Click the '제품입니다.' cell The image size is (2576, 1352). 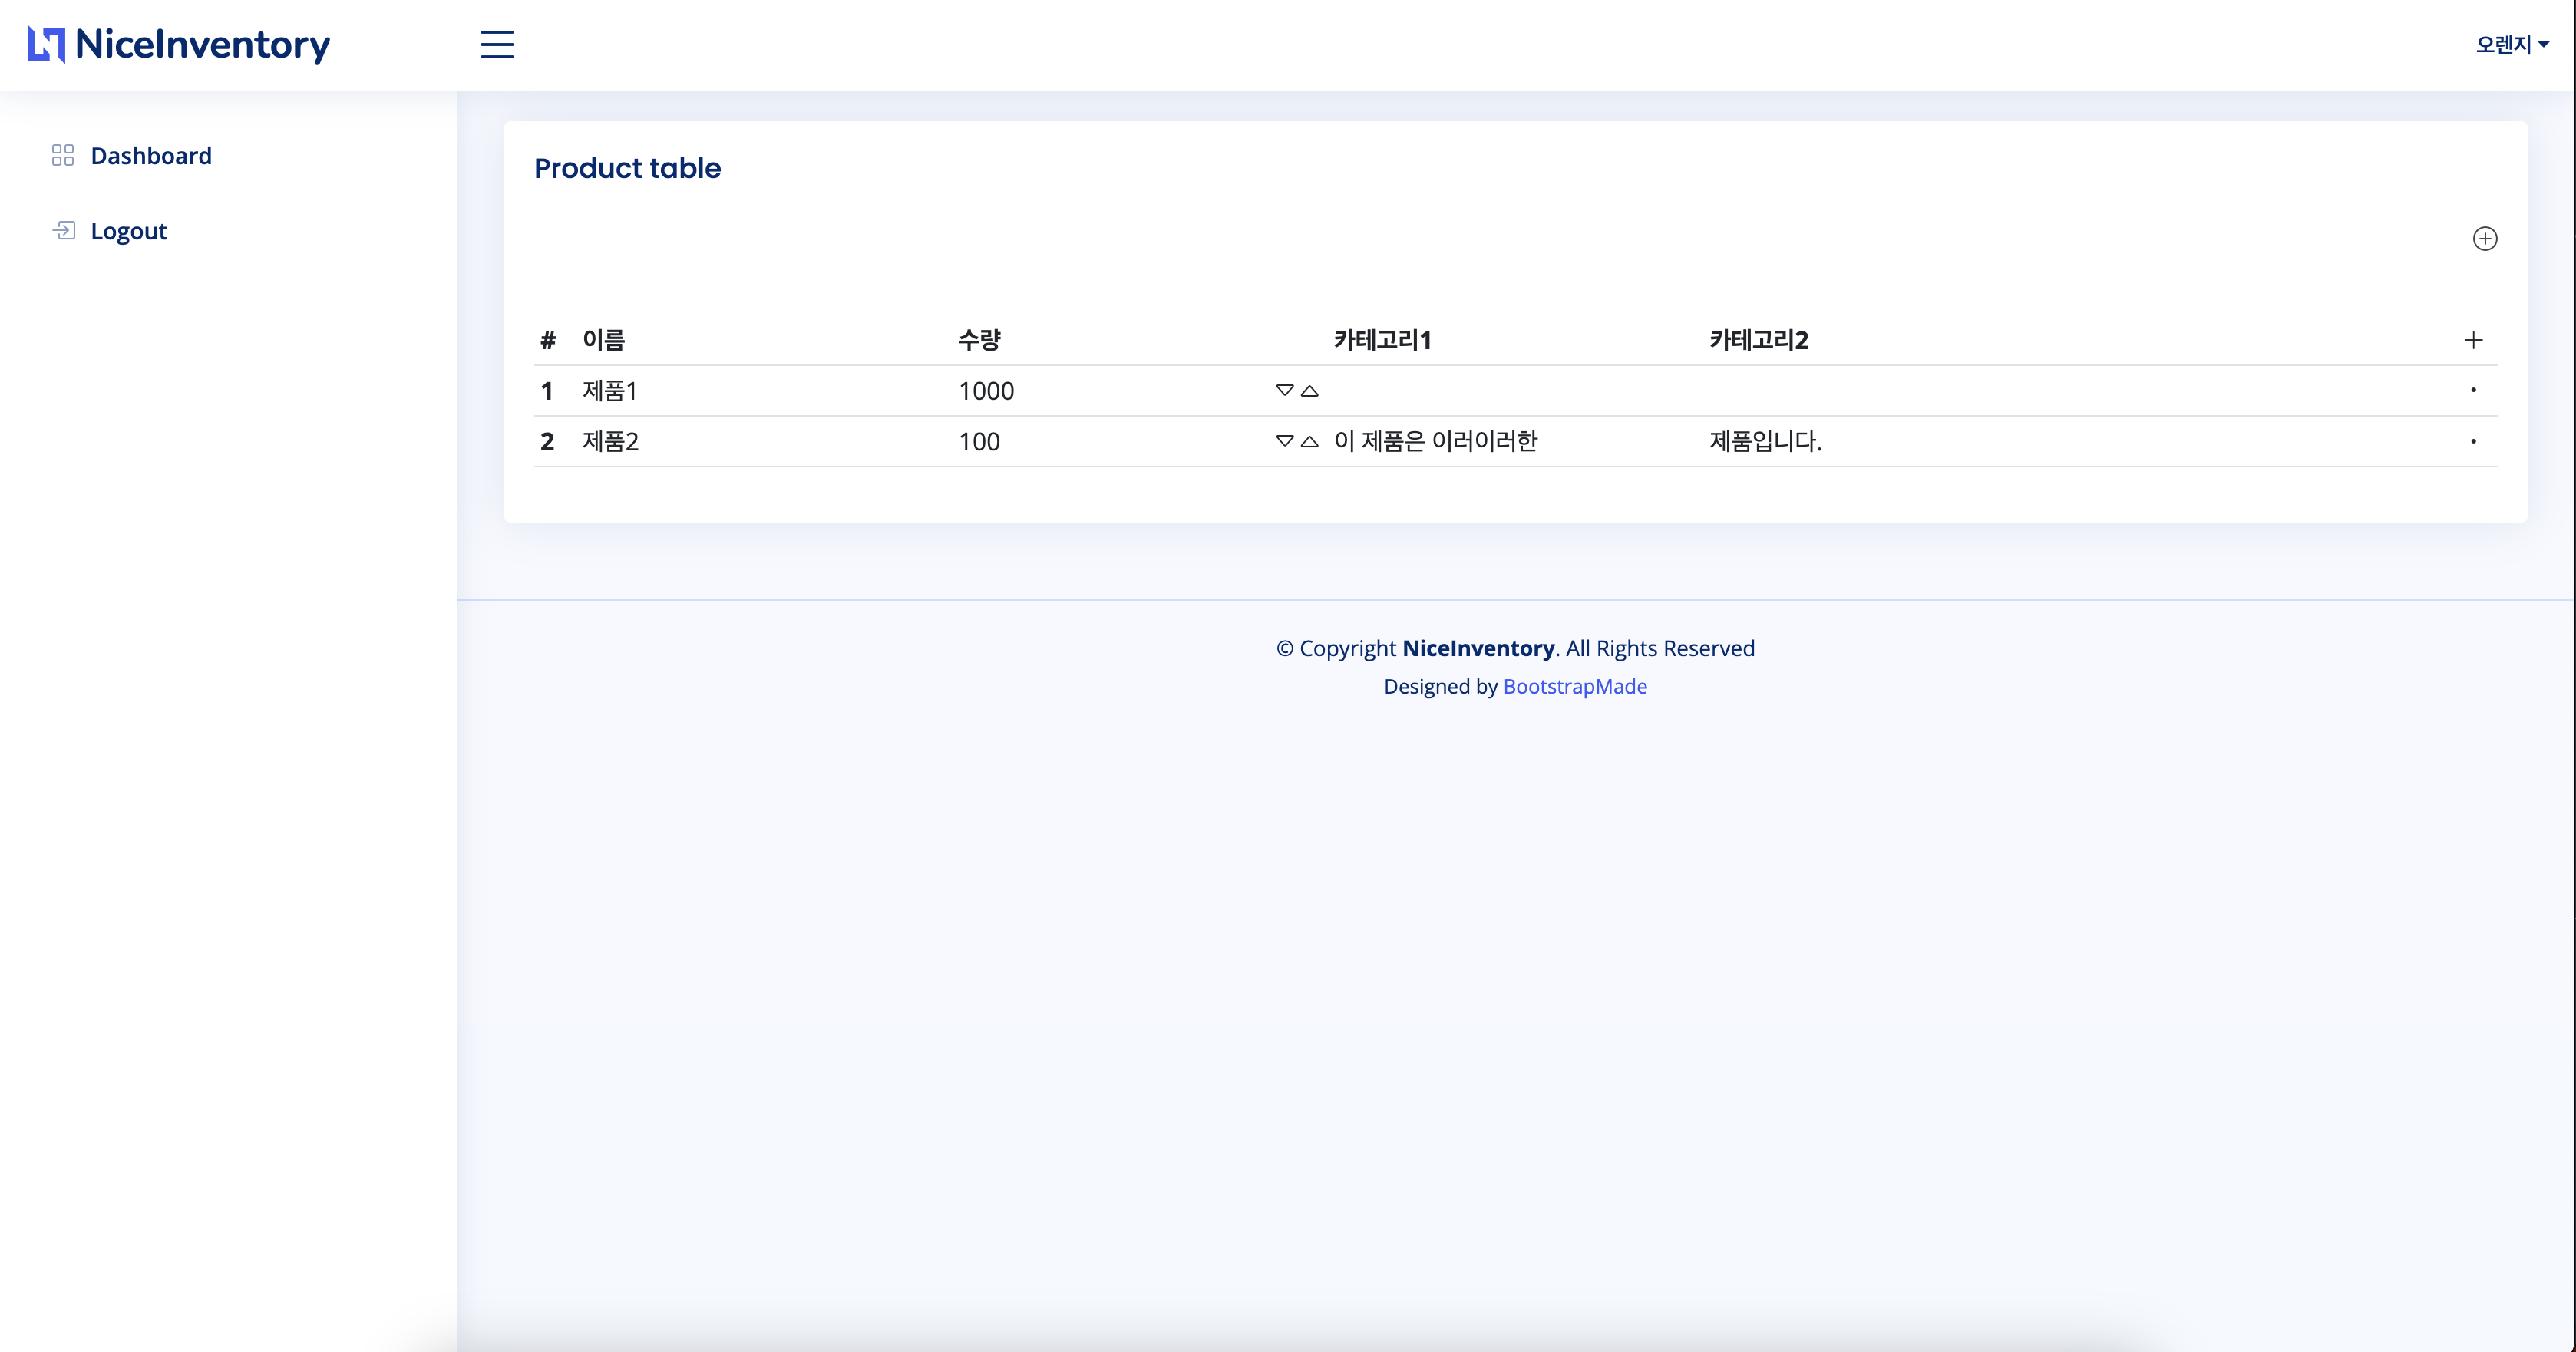coord(1766,441)
